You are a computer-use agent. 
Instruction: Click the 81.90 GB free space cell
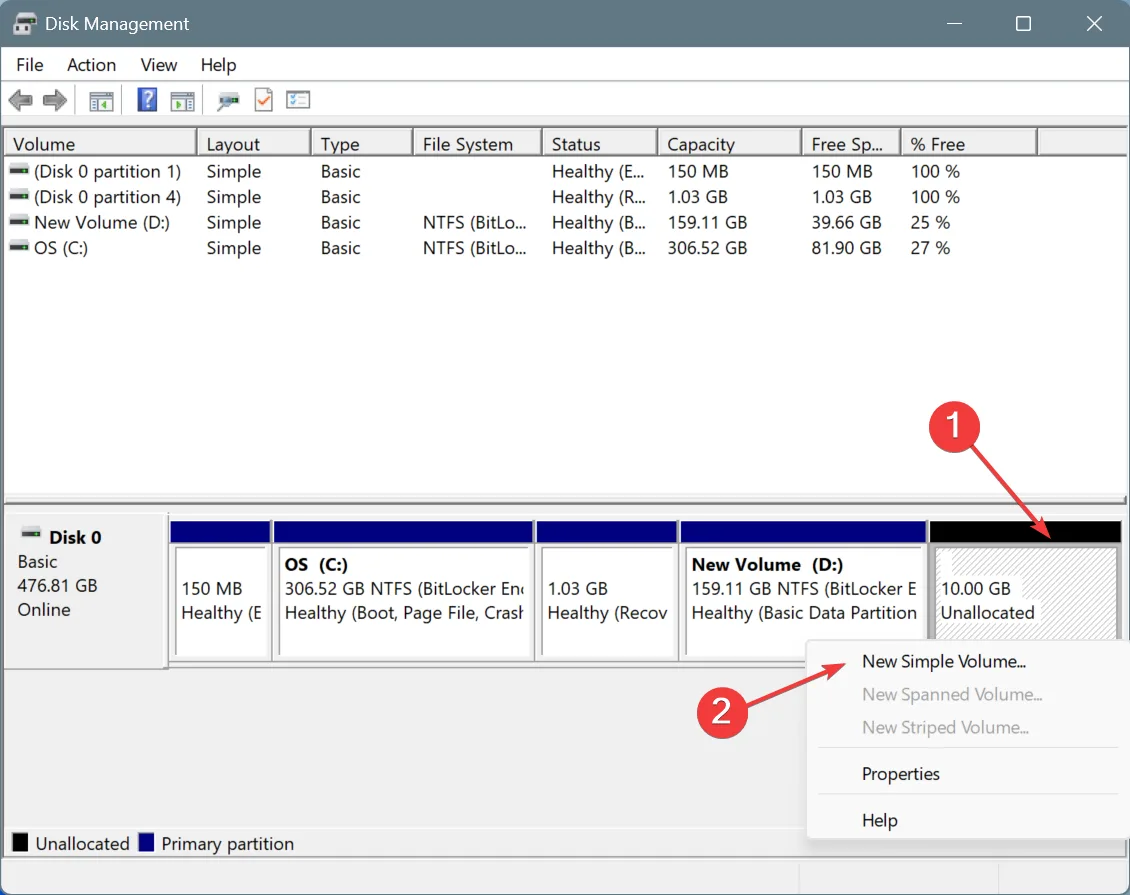(x=846, y=248)
